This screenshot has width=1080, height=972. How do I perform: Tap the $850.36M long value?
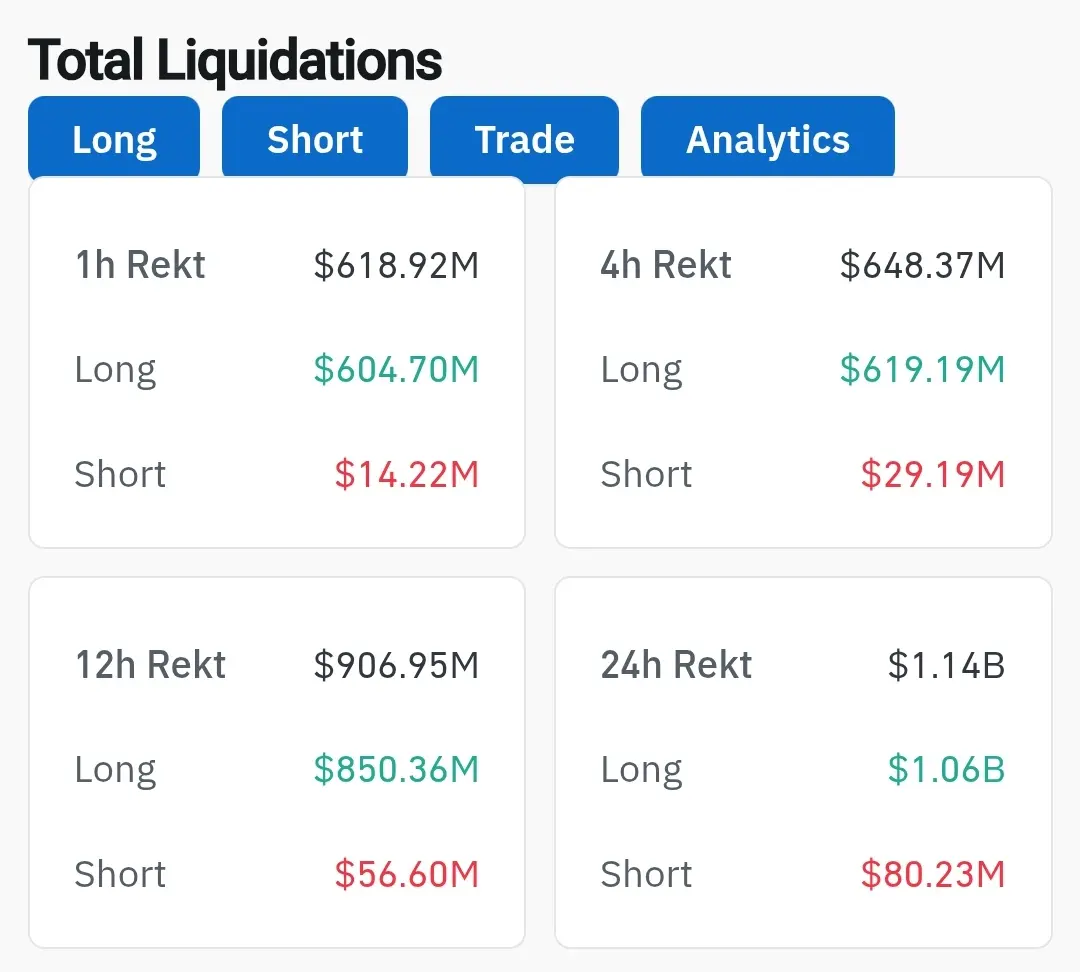[396, 770]
